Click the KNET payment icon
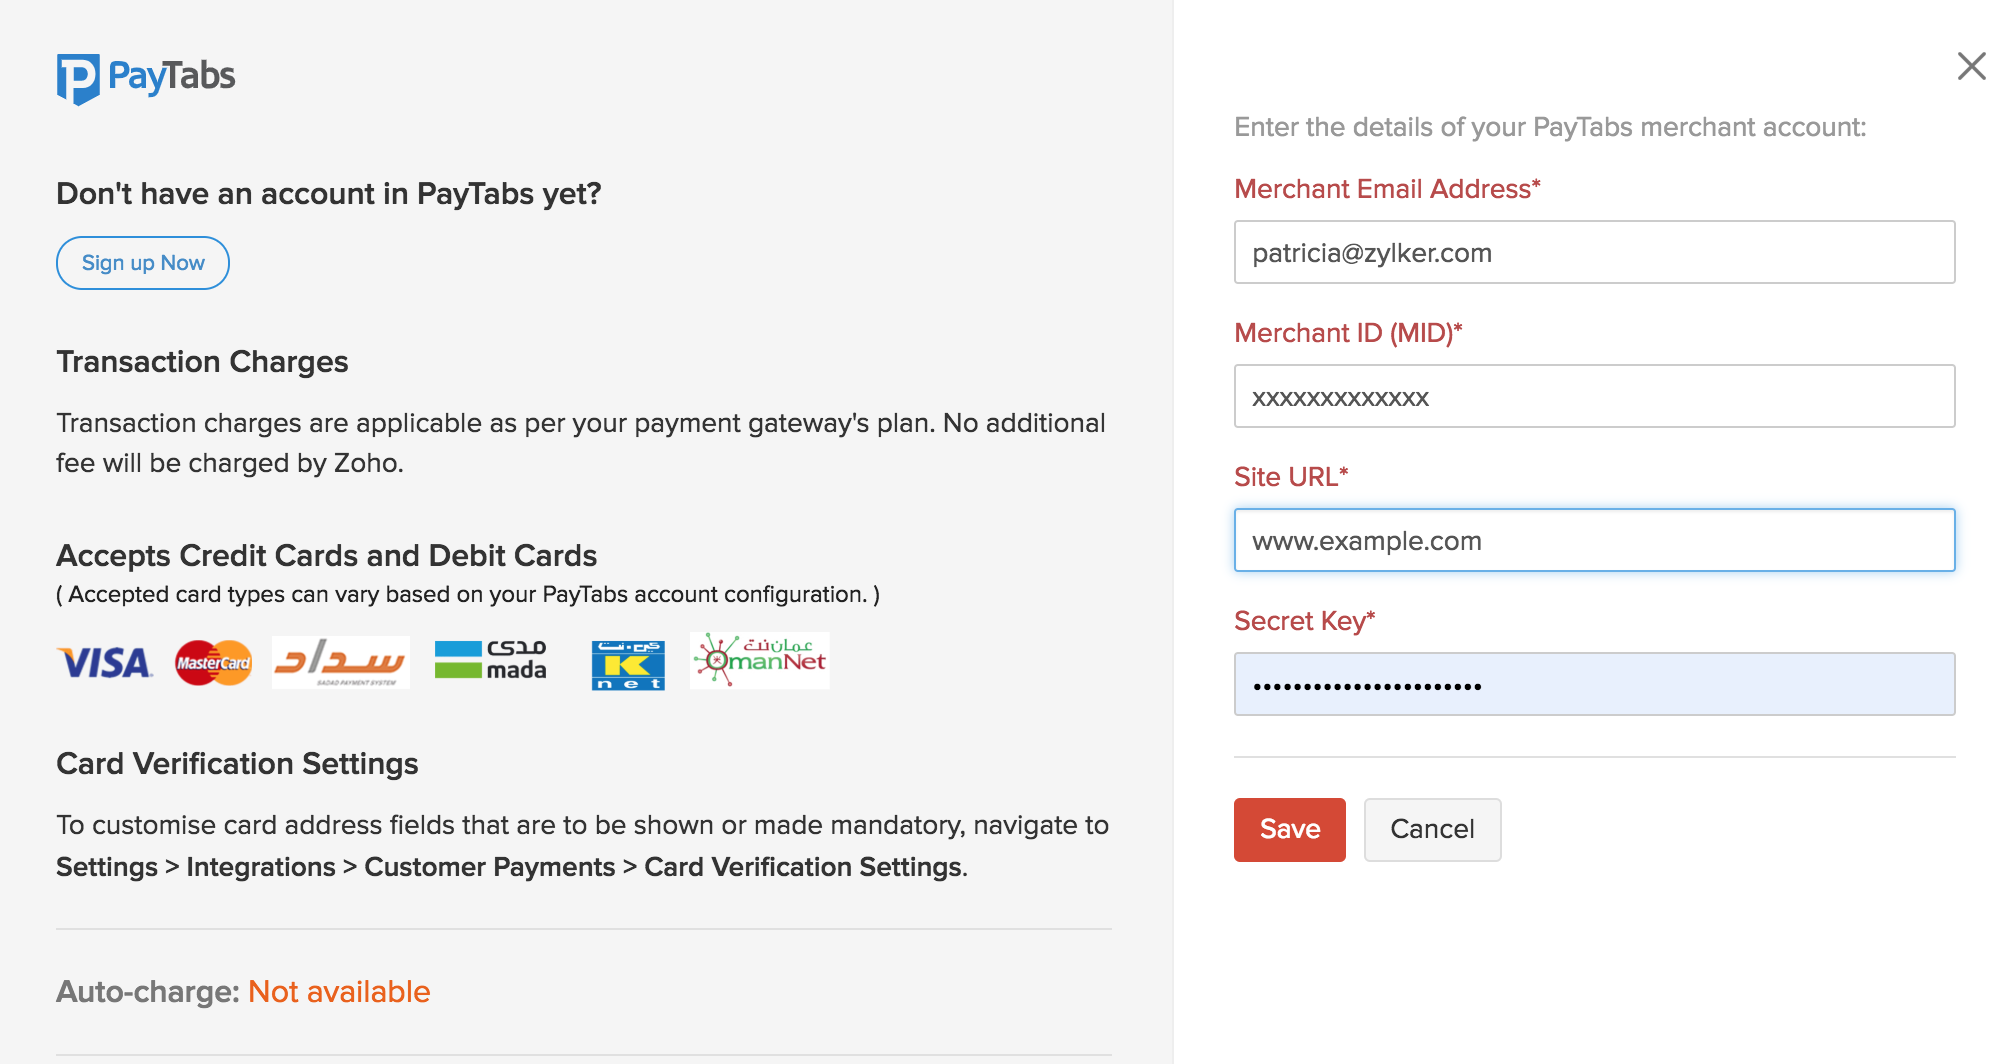The height and width of the screenshot is (1064, 2016). tap(627, 662)
